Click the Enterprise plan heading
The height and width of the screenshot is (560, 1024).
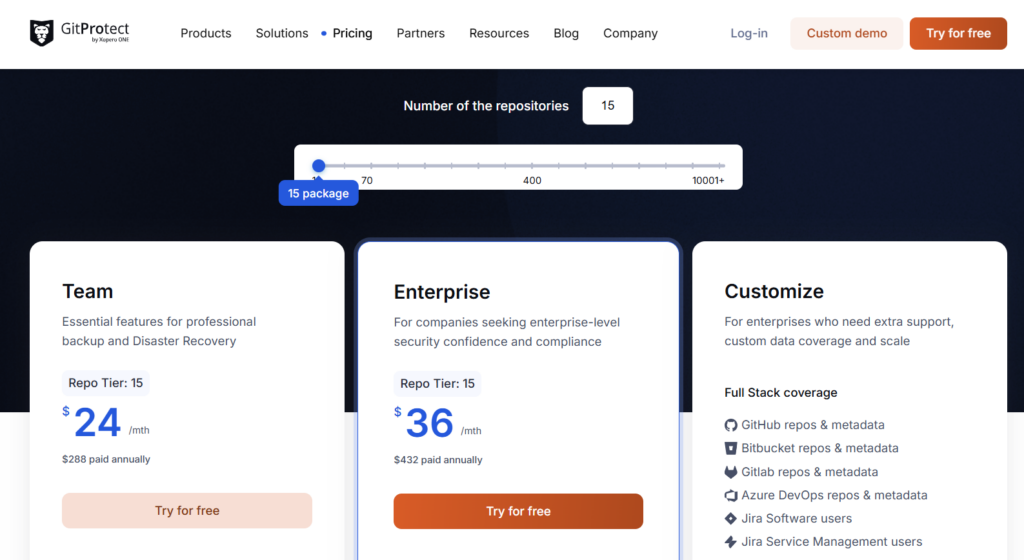(x=441, y=292)
